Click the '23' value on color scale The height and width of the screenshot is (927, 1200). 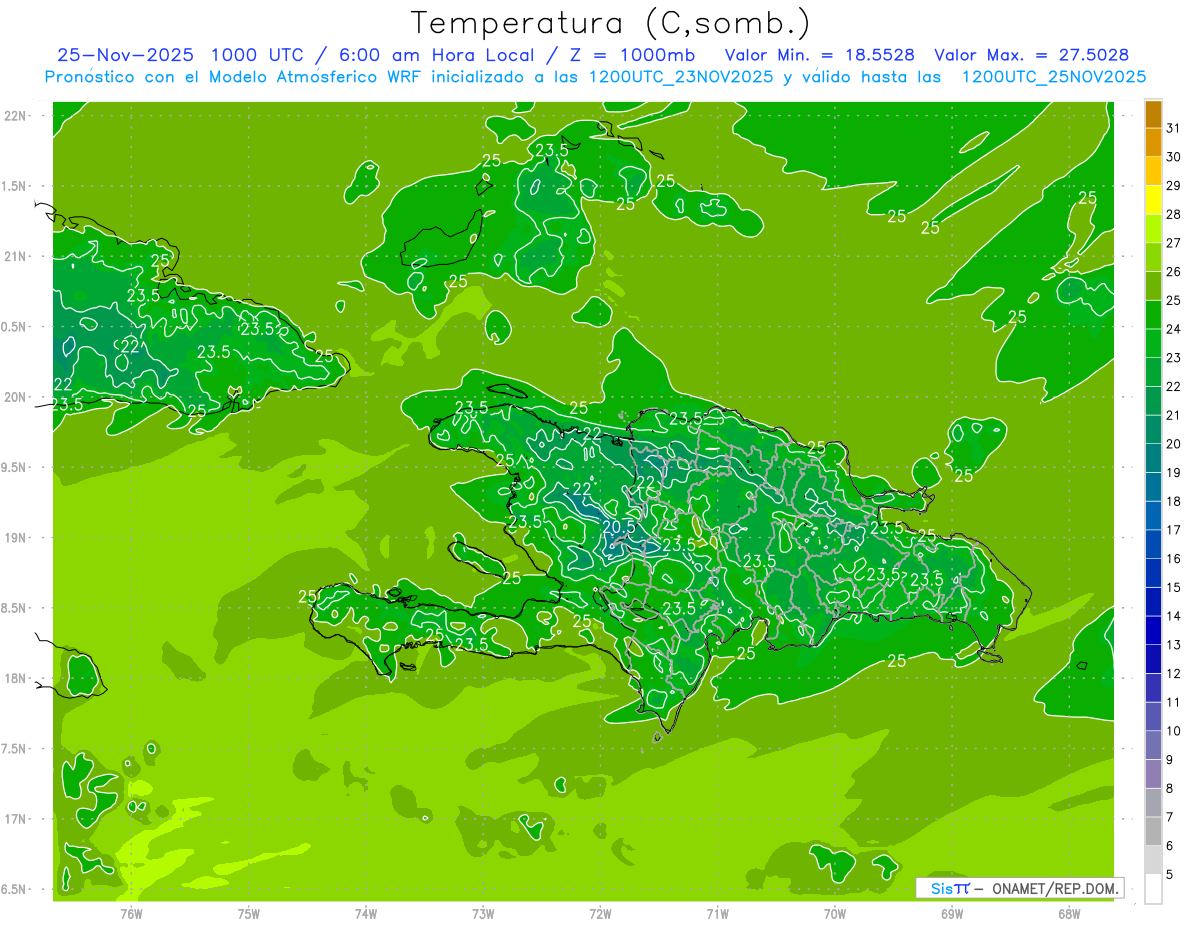tap(1174, 358)
